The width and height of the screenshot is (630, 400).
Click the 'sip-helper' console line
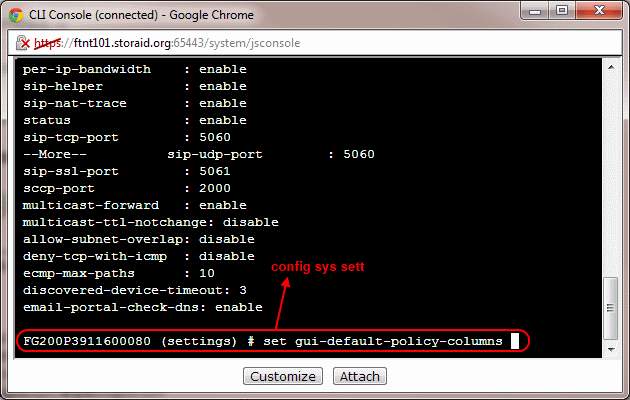(135, 86)
